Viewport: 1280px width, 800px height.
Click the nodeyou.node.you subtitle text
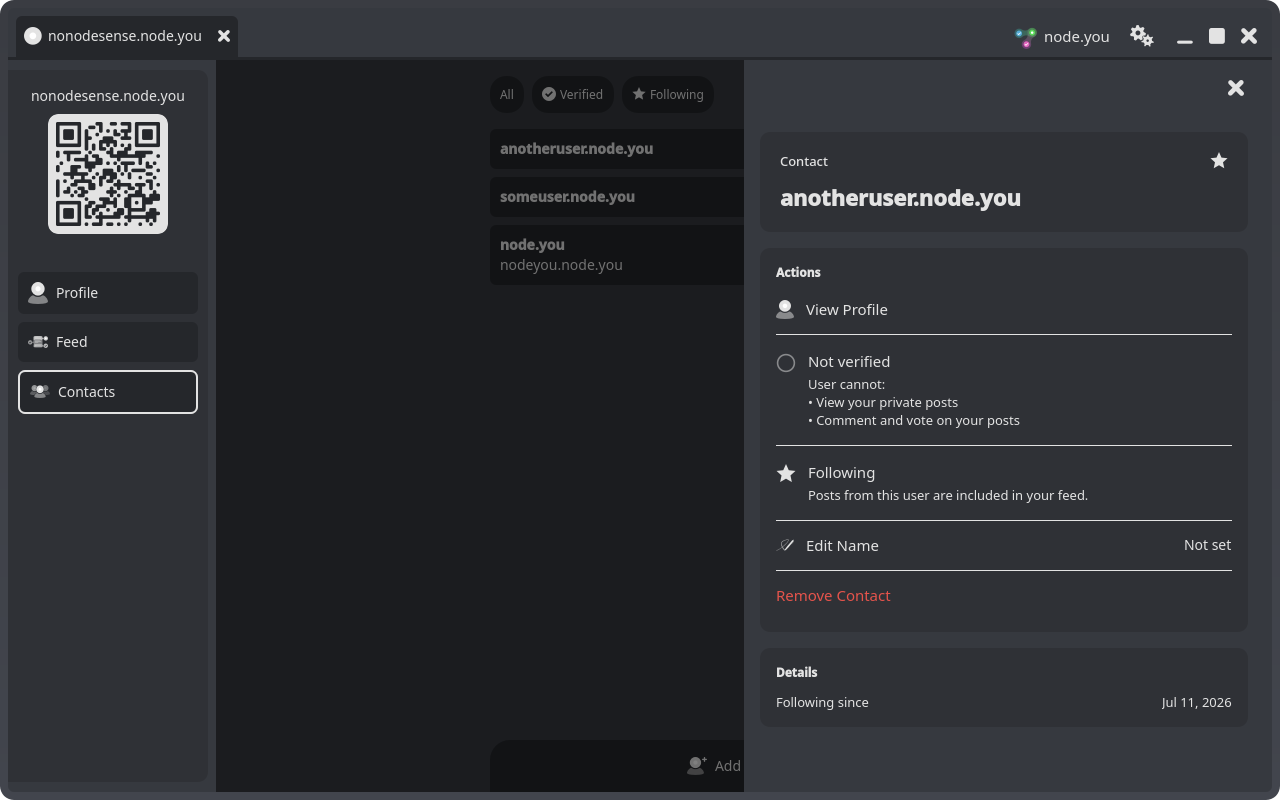[561, 266]
